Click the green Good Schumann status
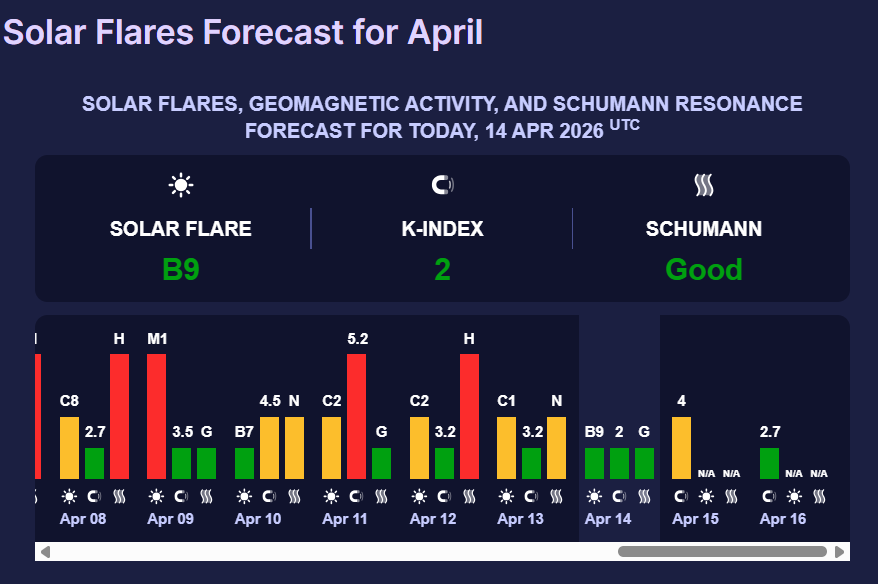 pos(704,269)
